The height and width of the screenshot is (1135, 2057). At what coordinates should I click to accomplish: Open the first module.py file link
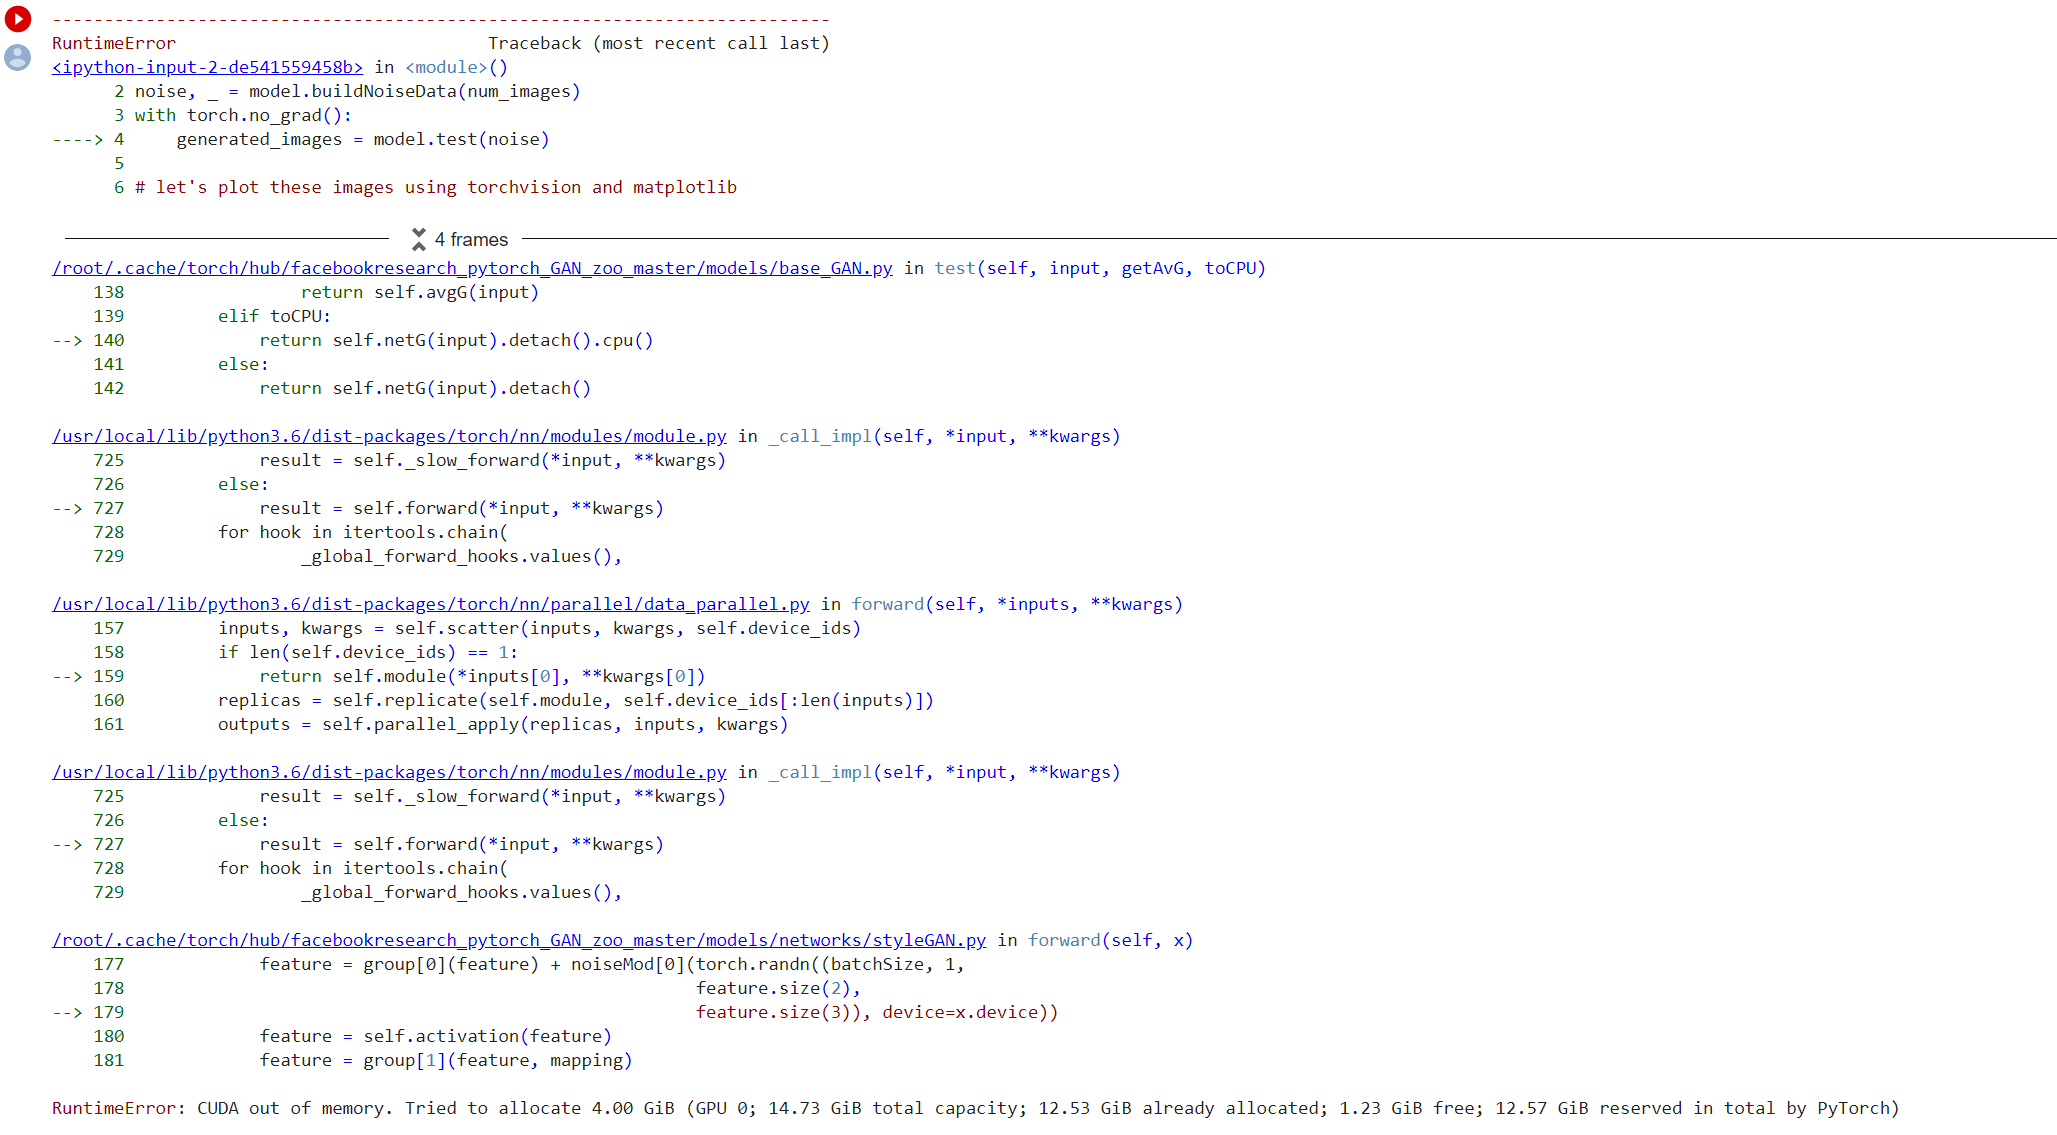[x=389, y=436]
